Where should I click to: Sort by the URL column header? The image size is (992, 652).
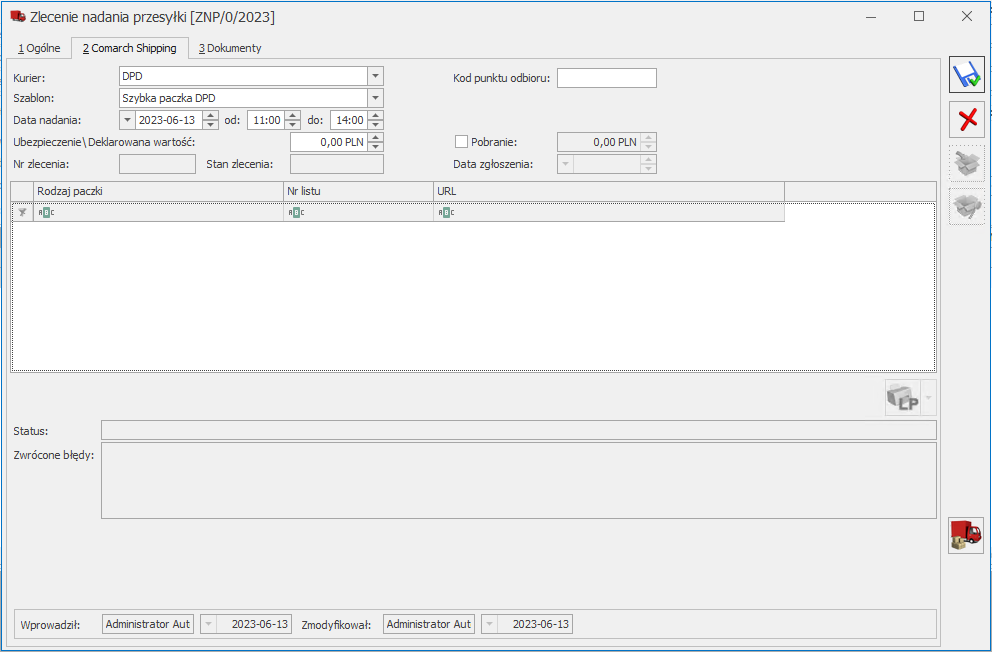(x=609, y=191)
